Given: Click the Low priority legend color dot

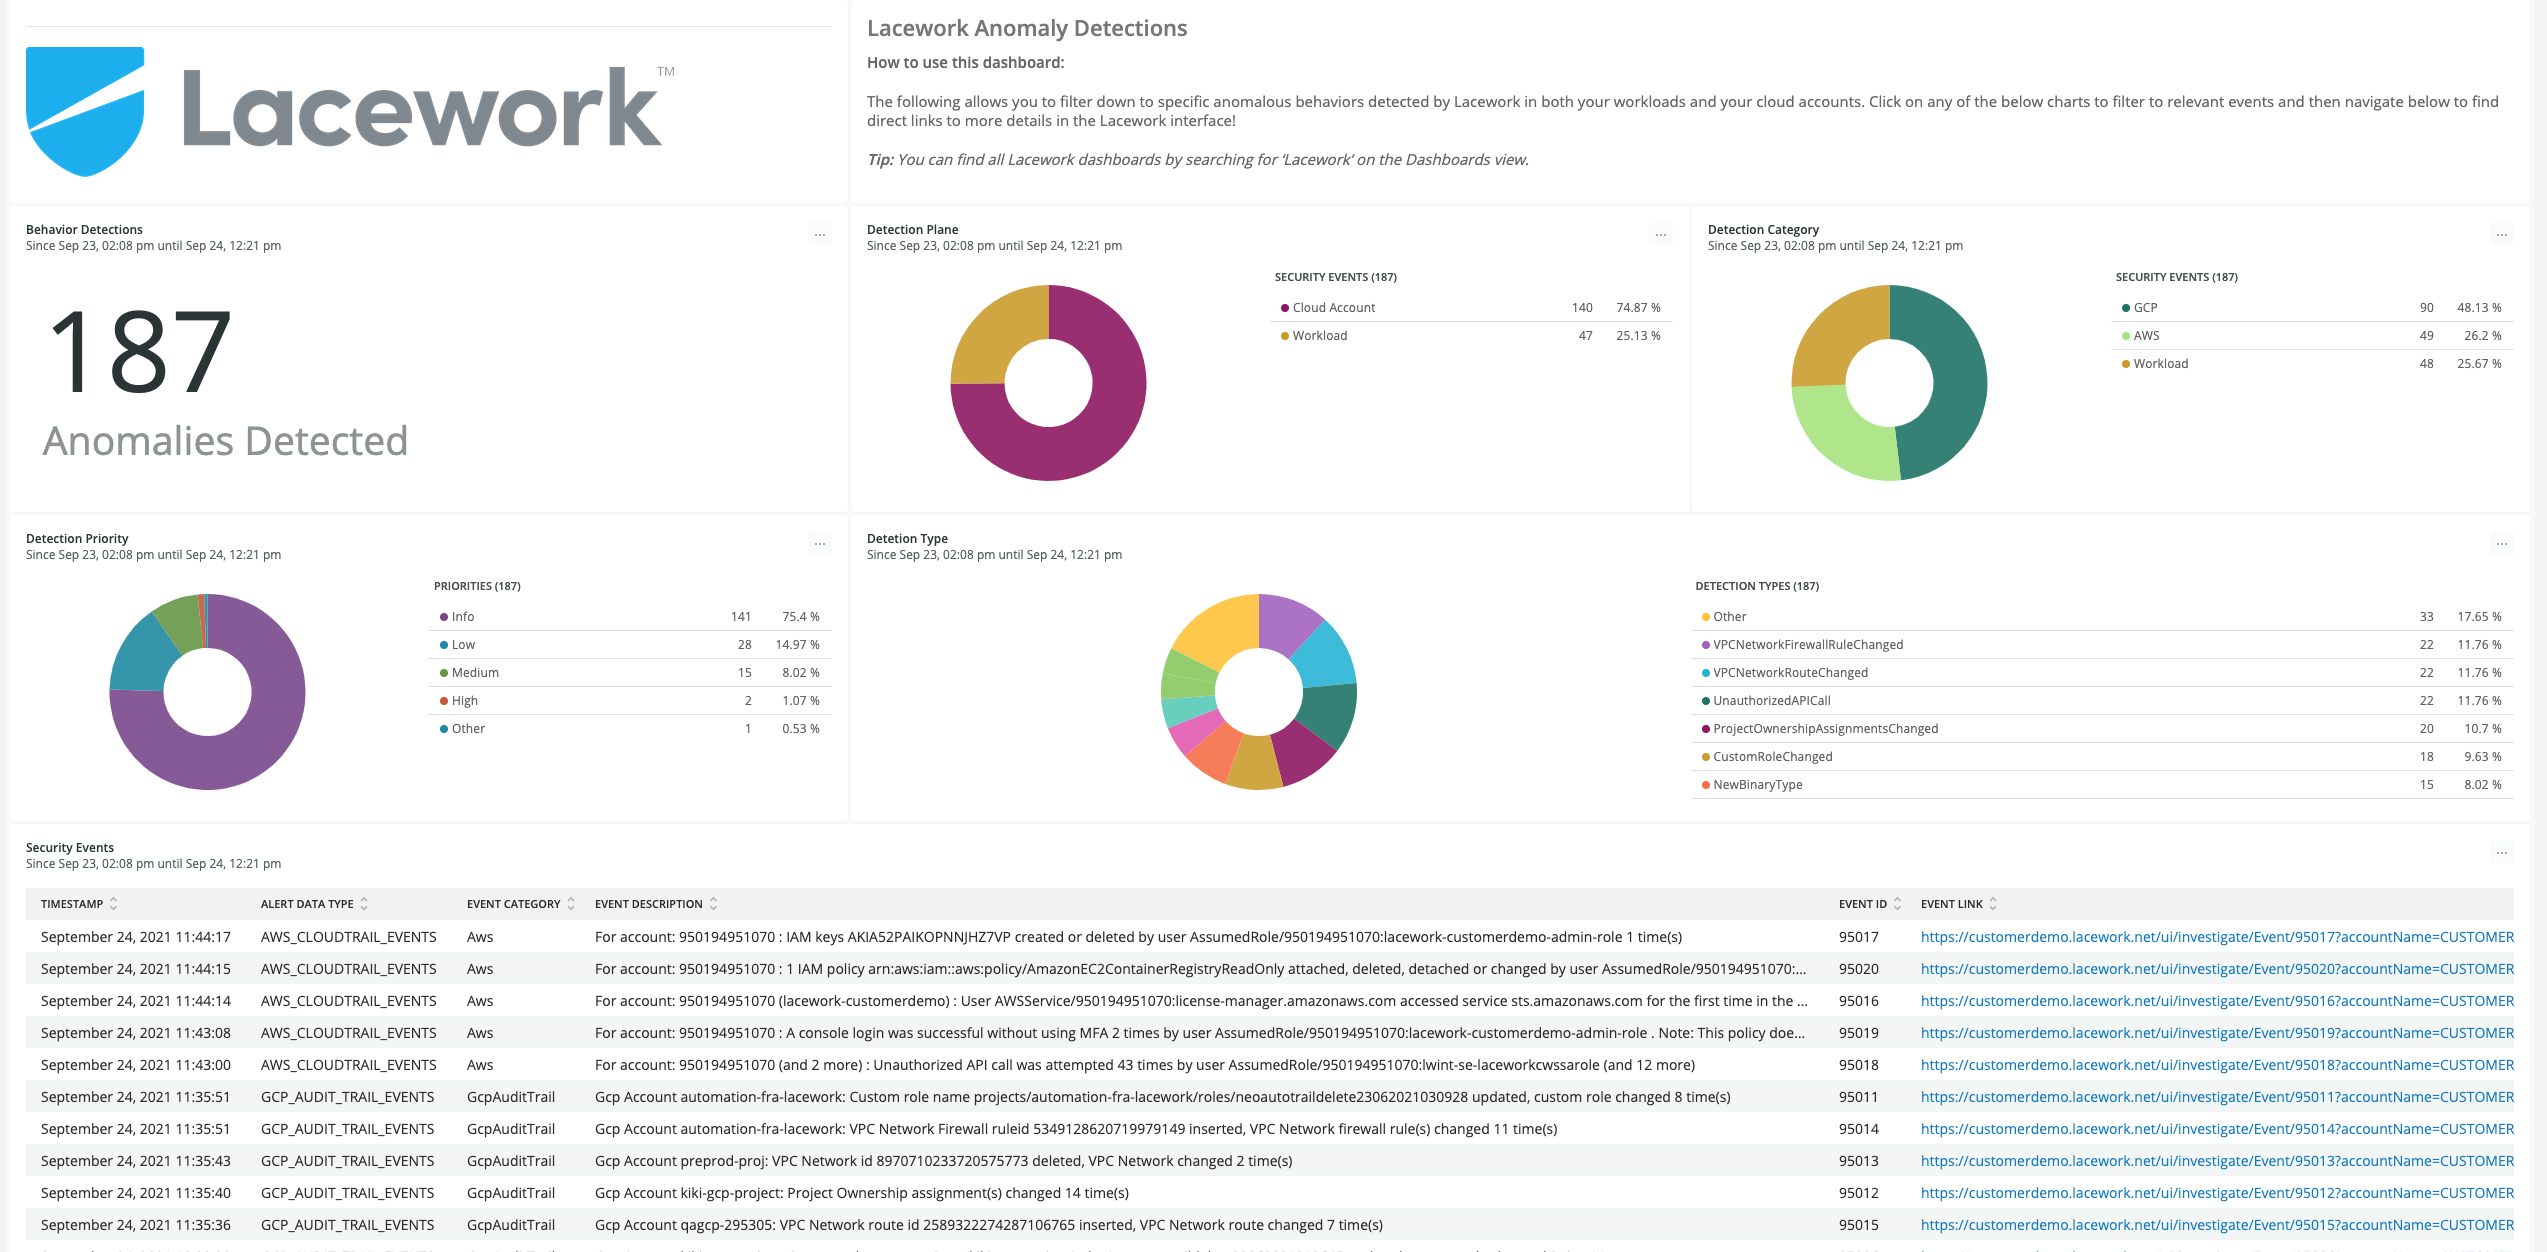Looking at the screenshot, I should pyautogui.click(x=444, y=645).
